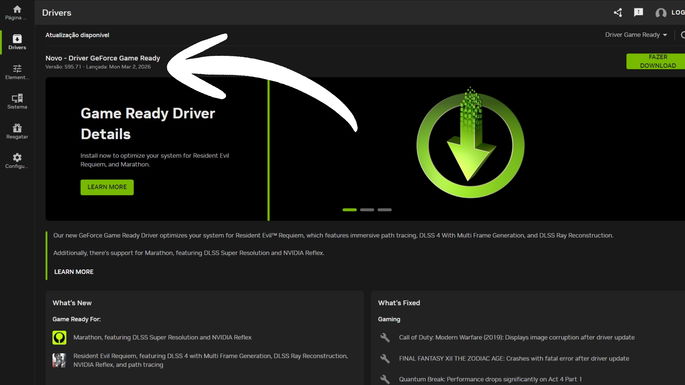
Task: Select the second carousel slide indicator
Action: 367,210
